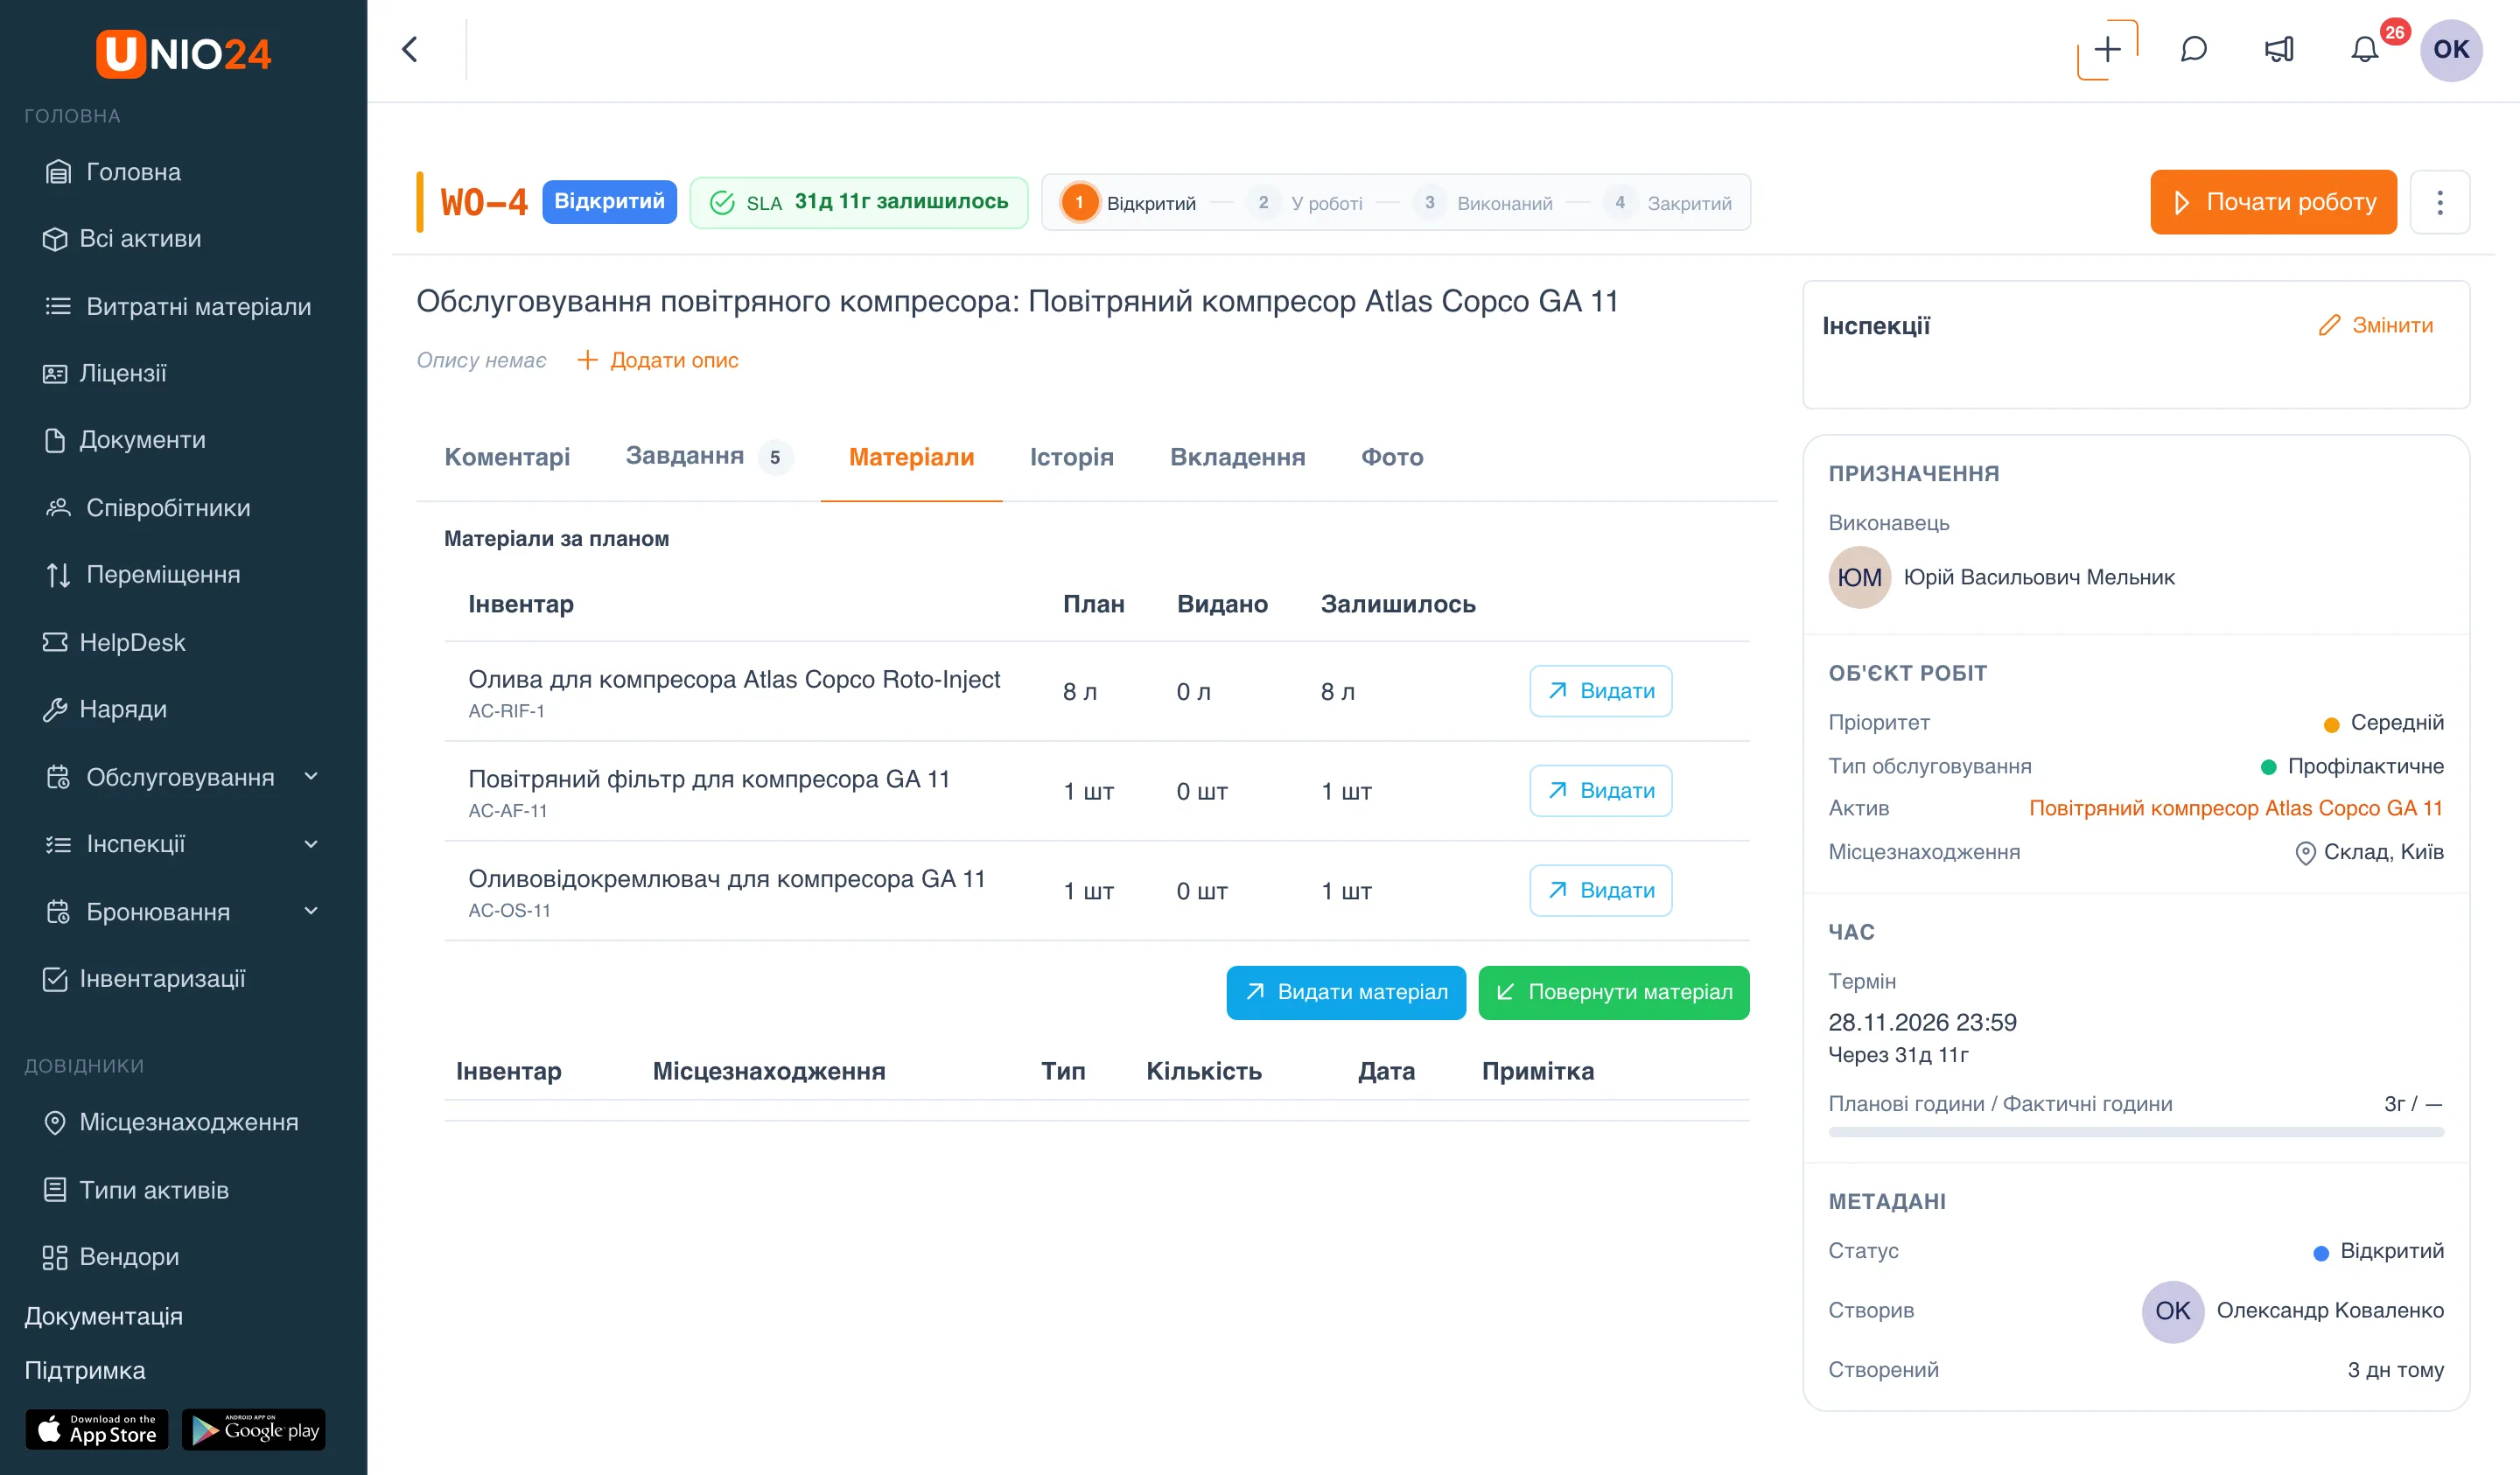Click Видати for Оливовідокремлювач row
Screen dimensions: 2520x1475
click(1600, 890)
